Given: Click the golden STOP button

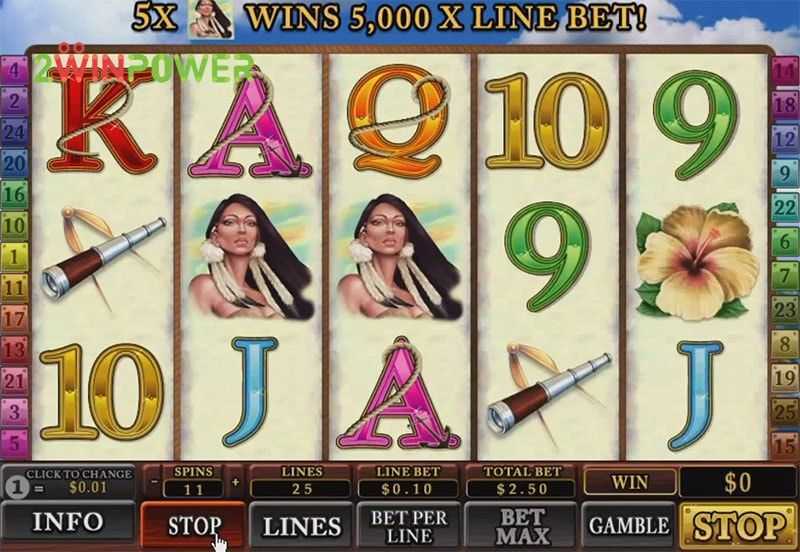Looking at the screenshot, I should 739,526.
